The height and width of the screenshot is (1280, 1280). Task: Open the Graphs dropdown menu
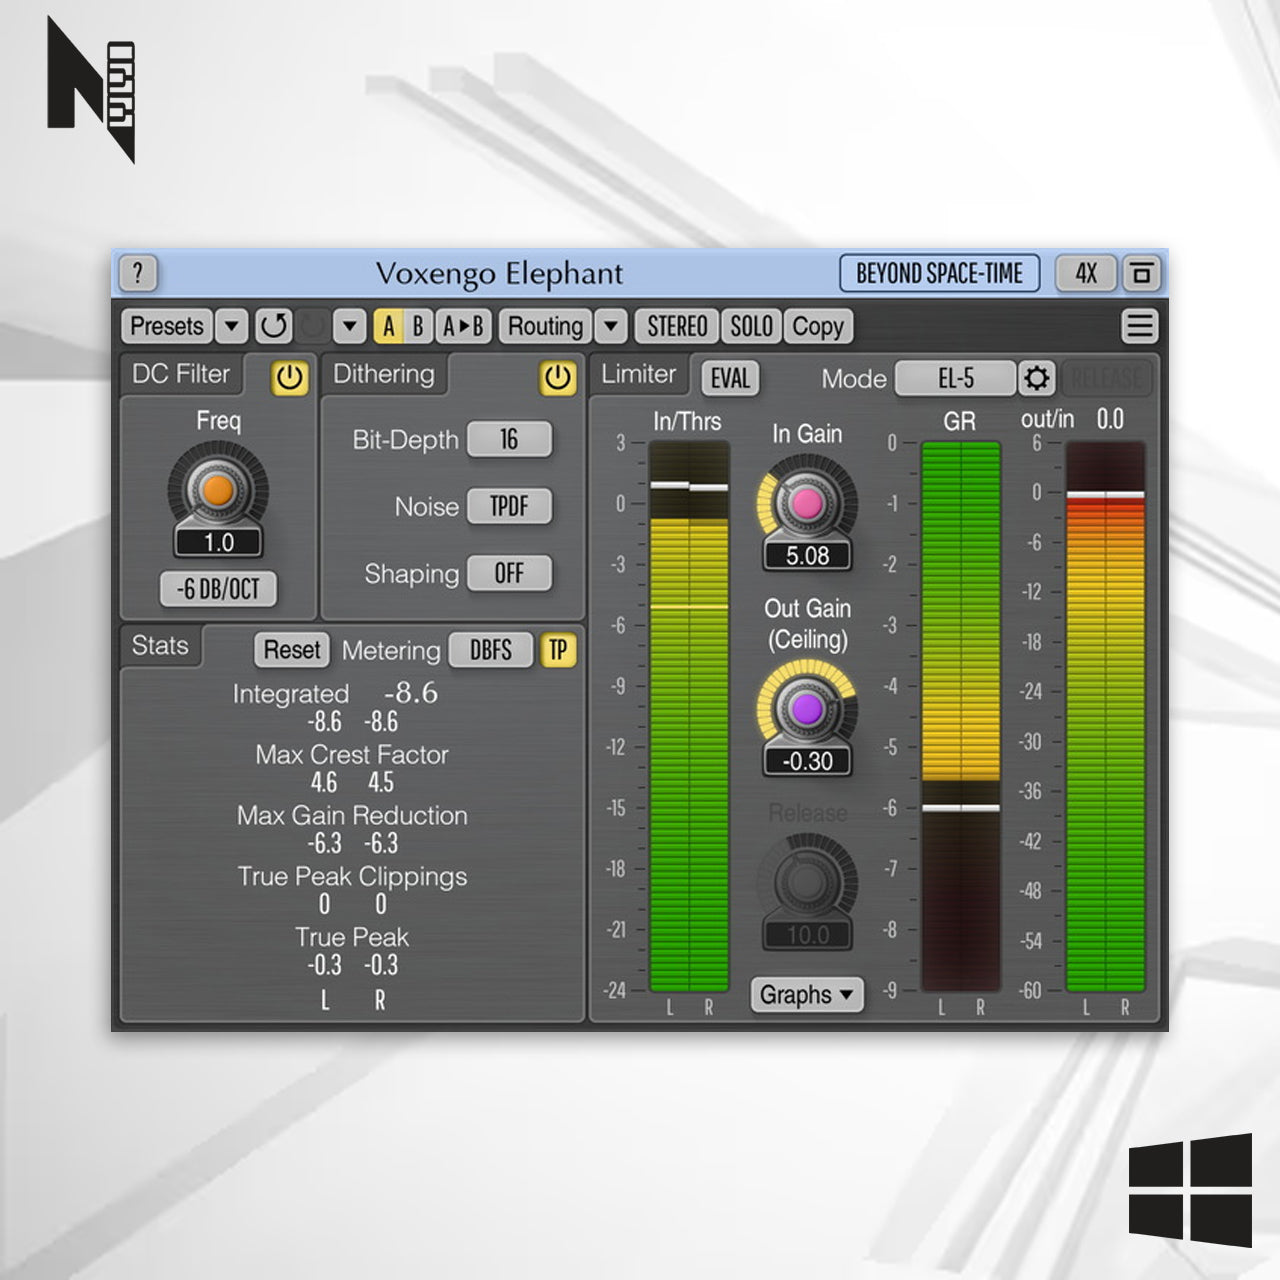coord(806,995)
